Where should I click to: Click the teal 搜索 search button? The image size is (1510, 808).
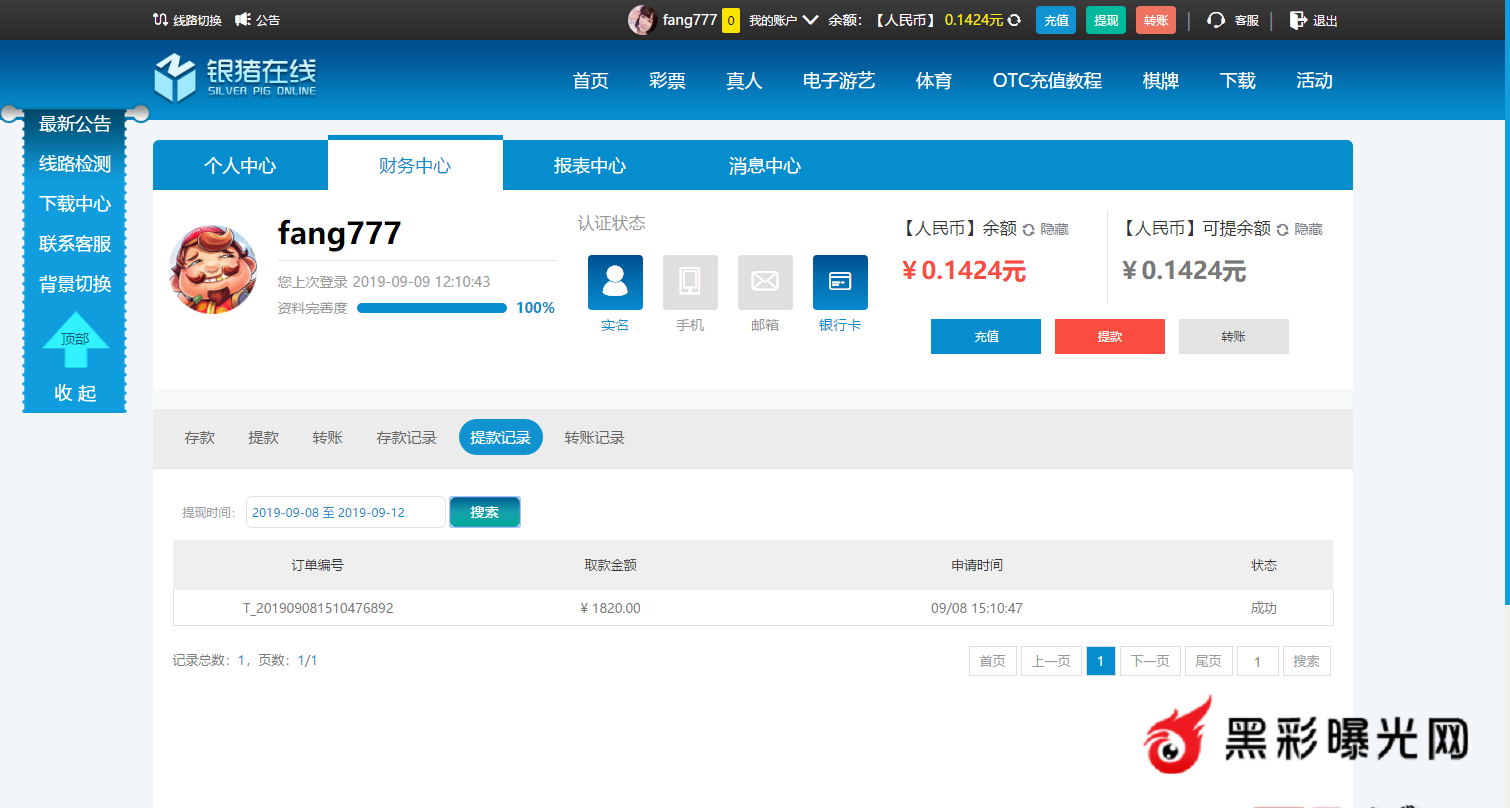pyautogui.click(x=485, y=512)
